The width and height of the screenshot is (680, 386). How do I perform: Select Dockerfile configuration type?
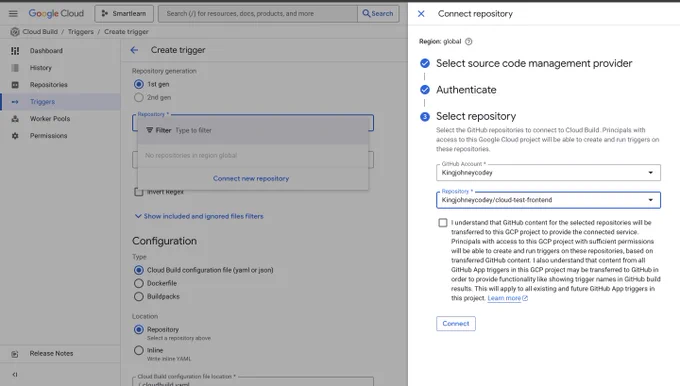coord(139,283)
